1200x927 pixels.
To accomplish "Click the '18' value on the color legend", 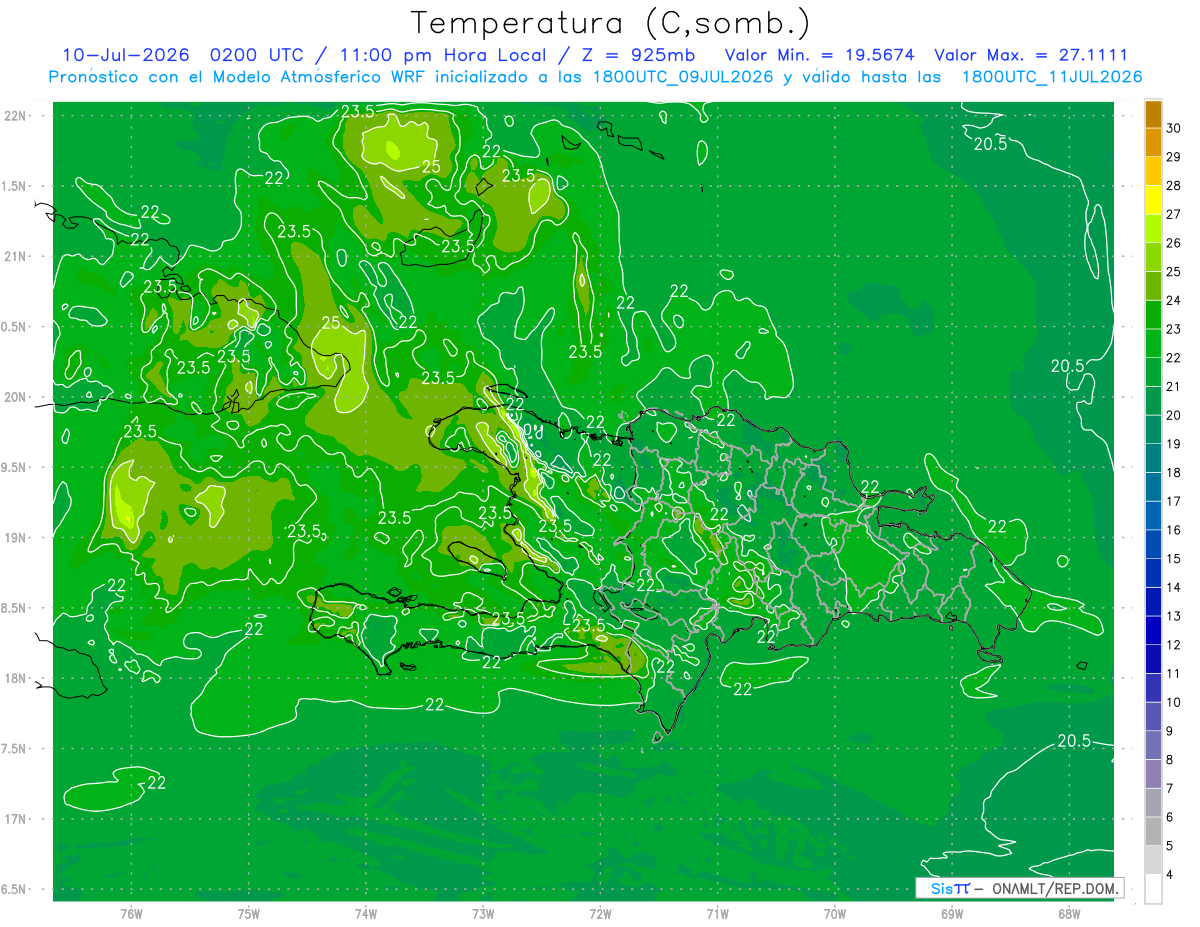I will pos(1174,473).
